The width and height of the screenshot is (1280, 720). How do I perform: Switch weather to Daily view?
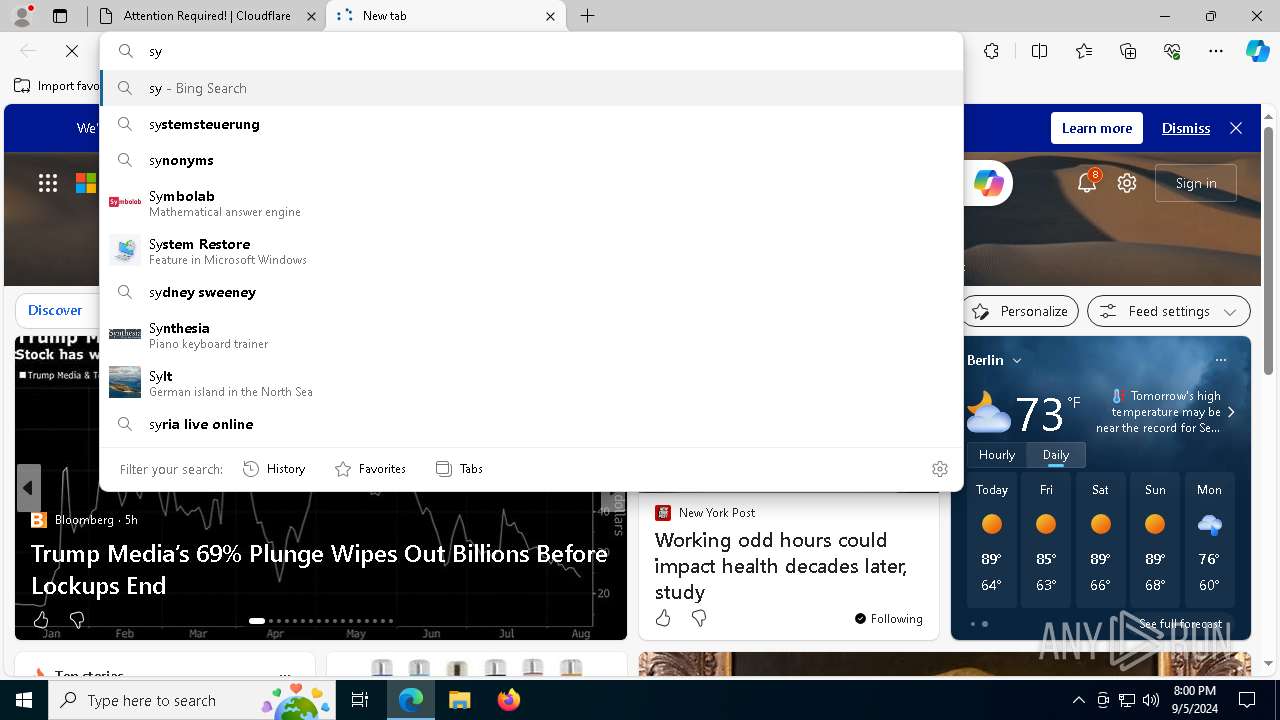point(1056,455)
